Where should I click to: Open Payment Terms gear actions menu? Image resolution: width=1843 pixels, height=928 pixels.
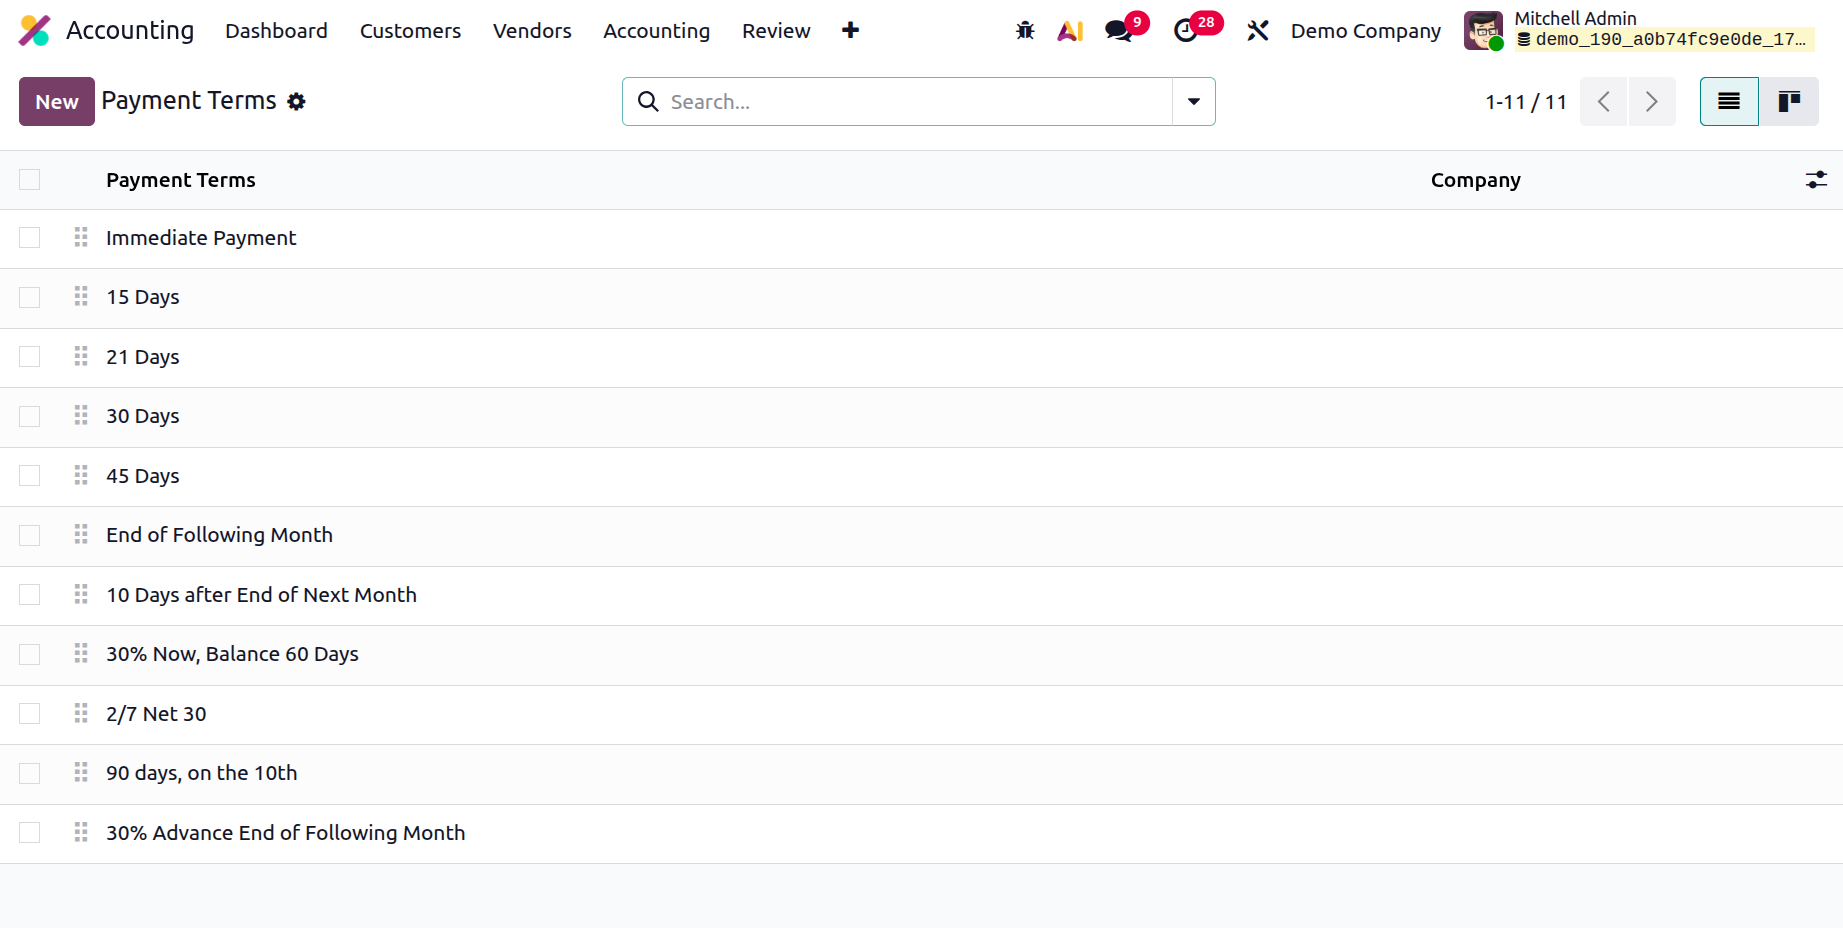click(x=296, y=101)
